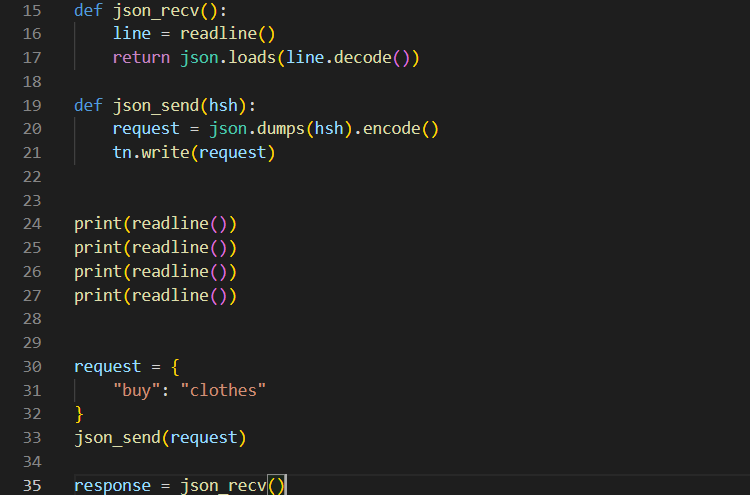This screenshot has width=750, height=495.
Task: Click the json_send function name on line 19
Action: tap(156, 106)
